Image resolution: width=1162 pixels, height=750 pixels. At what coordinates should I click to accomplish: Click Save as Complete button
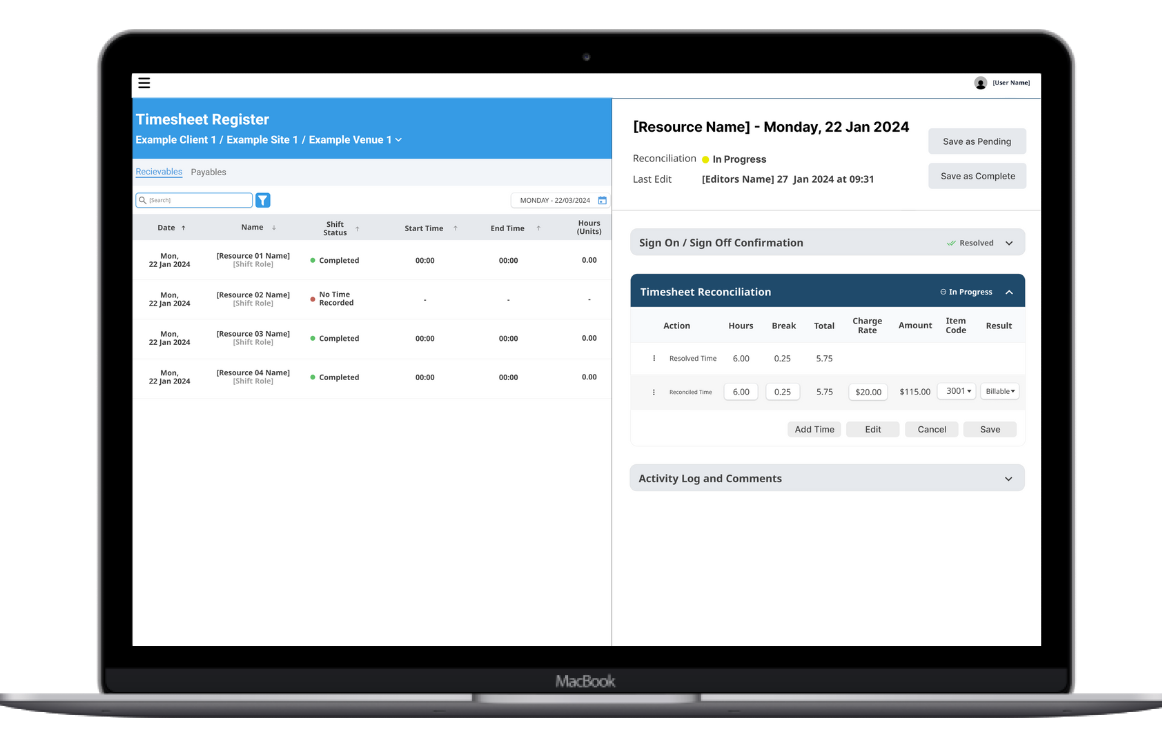tap(977, 176)
